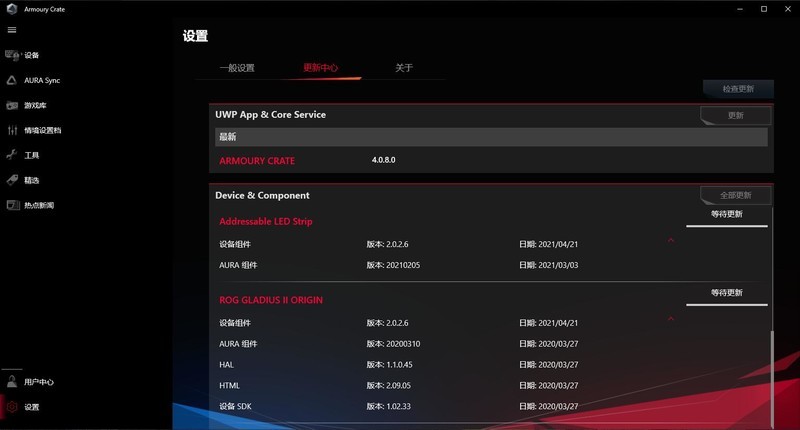Maximize the Armoury Crate window
Image resolution: width=800 pixels, height=430 pixels.
pyautogui.click(x=764, y=9)
